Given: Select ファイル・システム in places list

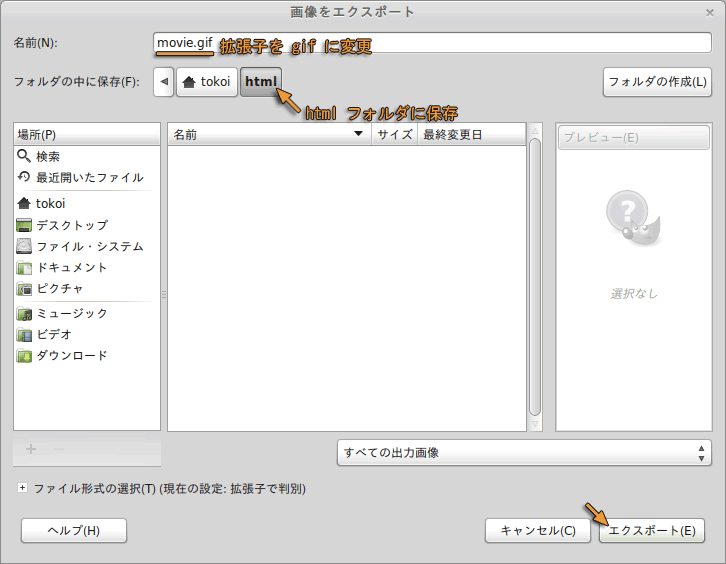Looking at the screenshot, I should pyautogui.click(x=89, y=246).
